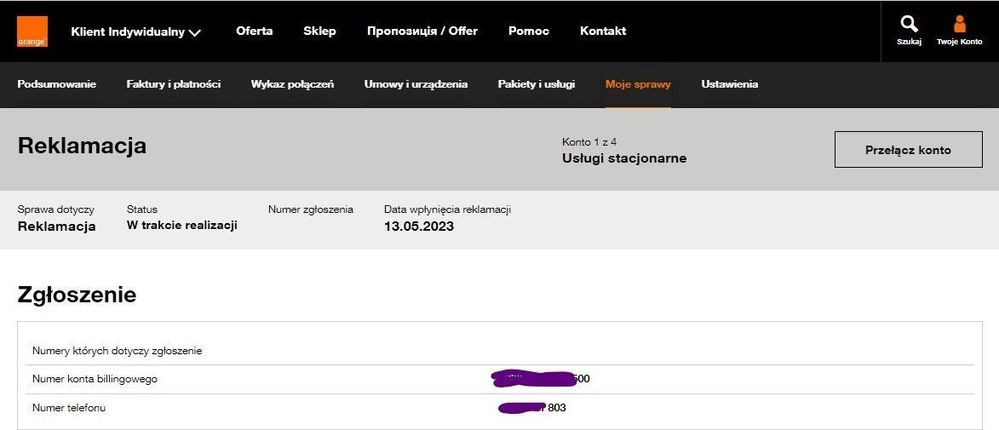
Task: Open the Twoje Konto user icon
Action: (959, 25)
